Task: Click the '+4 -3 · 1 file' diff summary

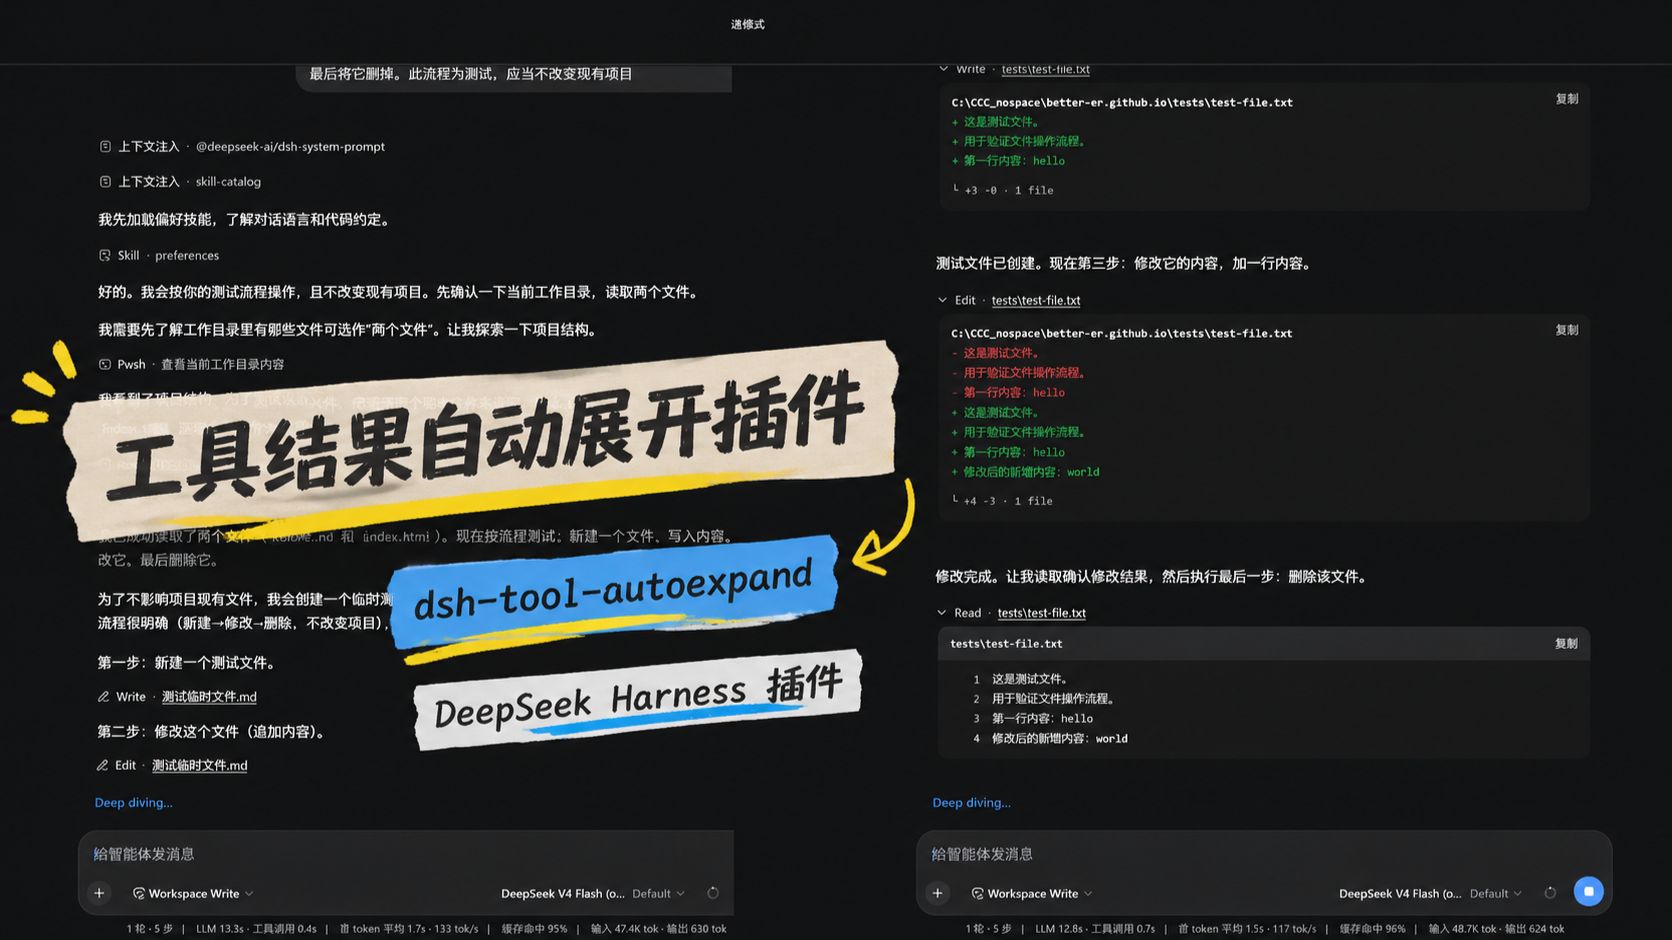Action: (x=1008, y=501)
